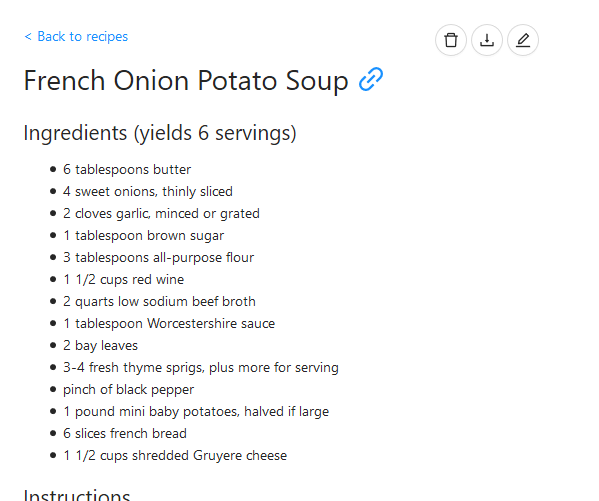Select the 2 bay leaves item

[100, 345]
